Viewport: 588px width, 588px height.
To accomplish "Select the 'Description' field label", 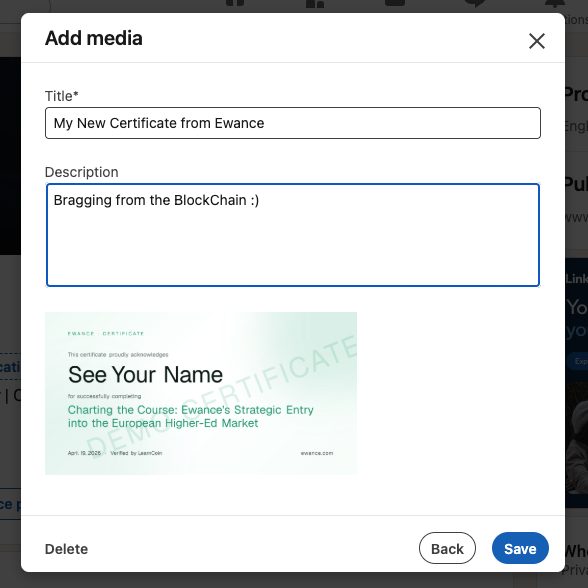I will pyautogui.click(x=81, y=172).
